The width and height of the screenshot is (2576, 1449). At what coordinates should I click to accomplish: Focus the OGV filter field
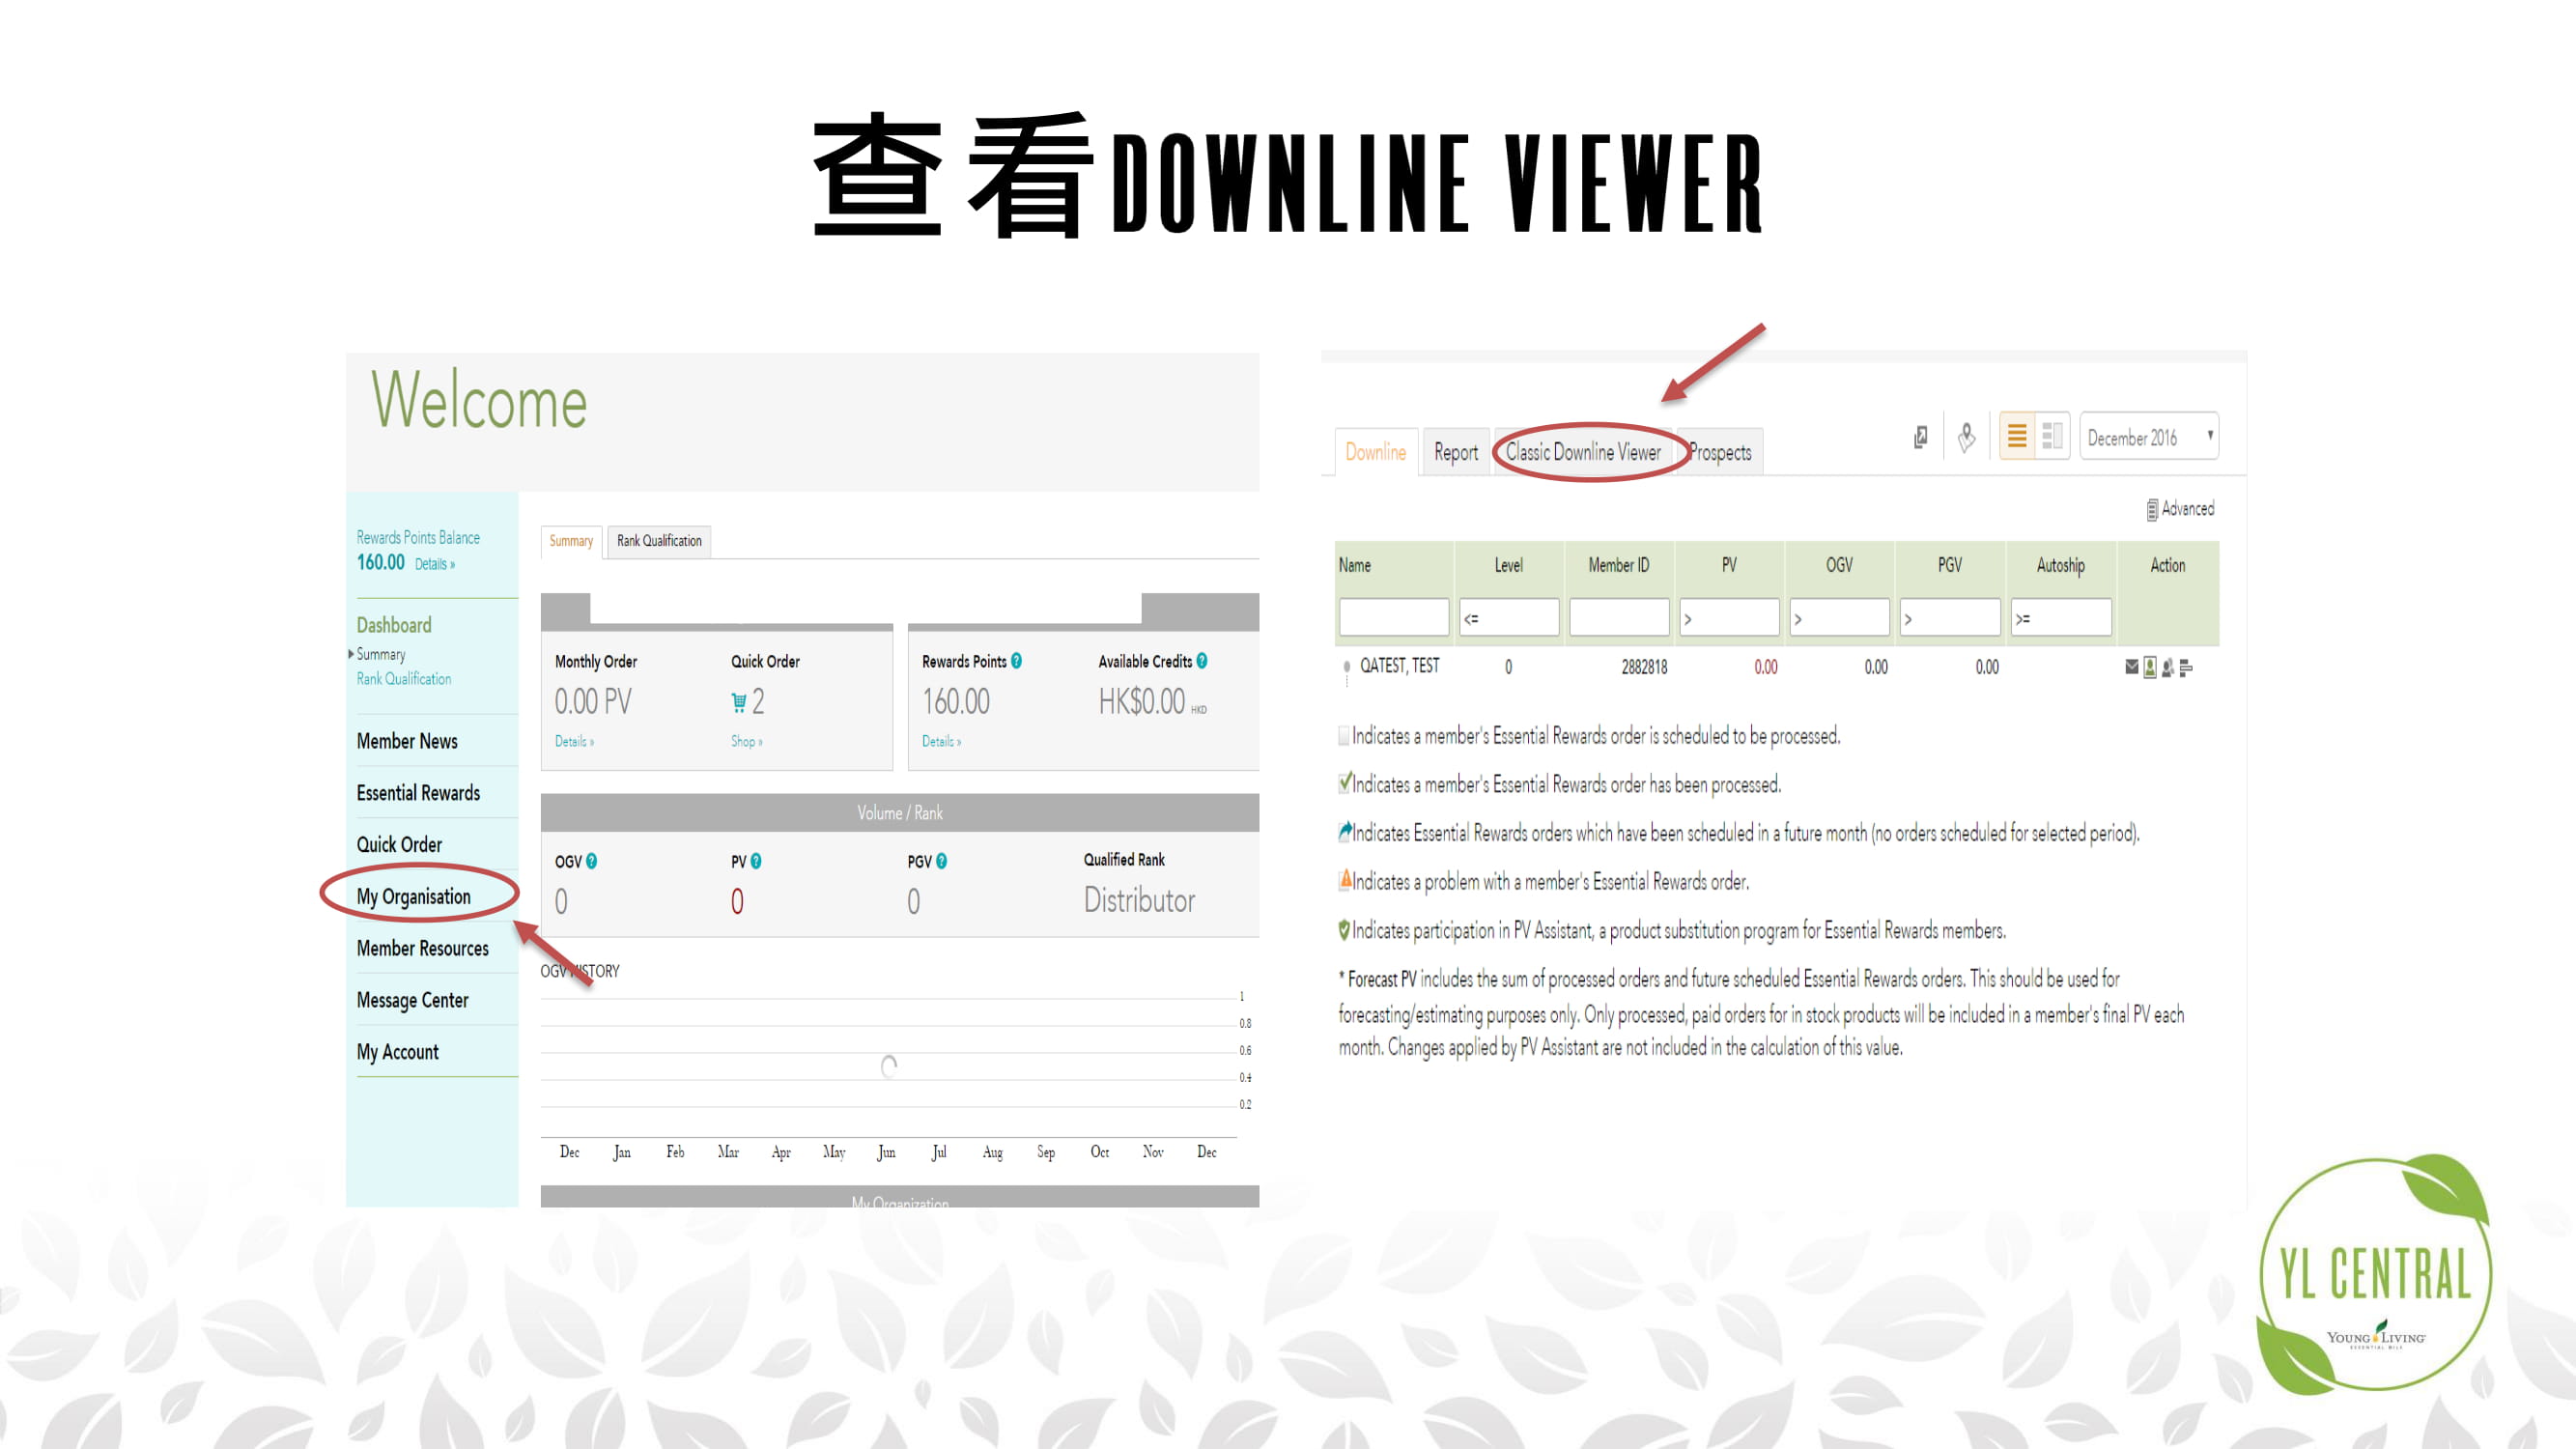click(1839, 617)
